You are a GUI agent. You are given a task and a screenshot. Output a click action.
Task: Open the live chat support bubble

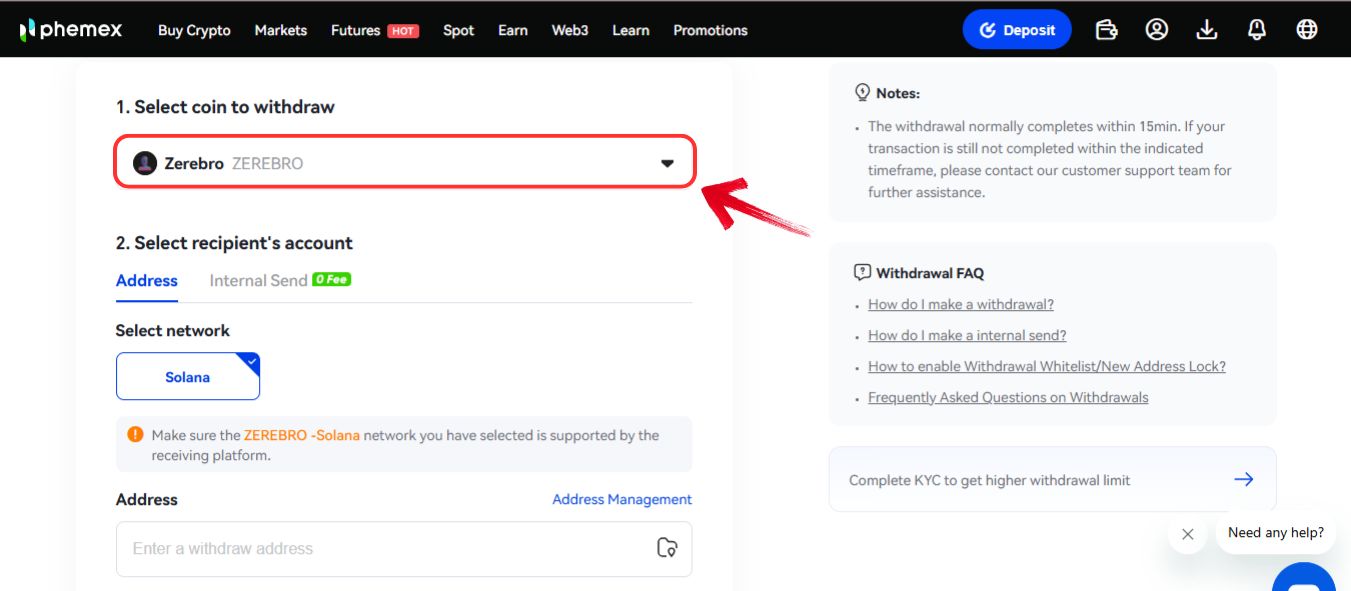(1304, 579)
